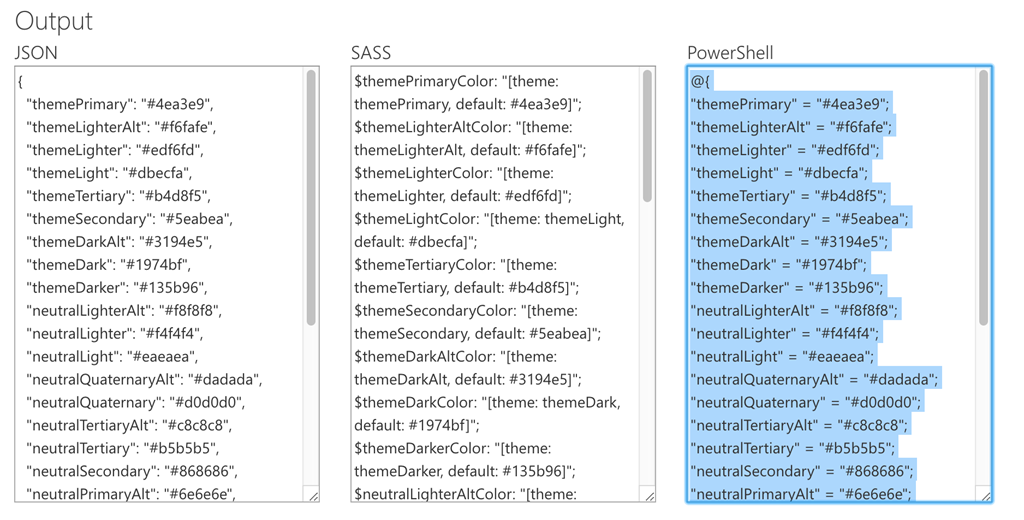This screenshot has width=1024, height=520.
Task: Click the JSON text area resize handle
Action: click(x=313, y=496)
